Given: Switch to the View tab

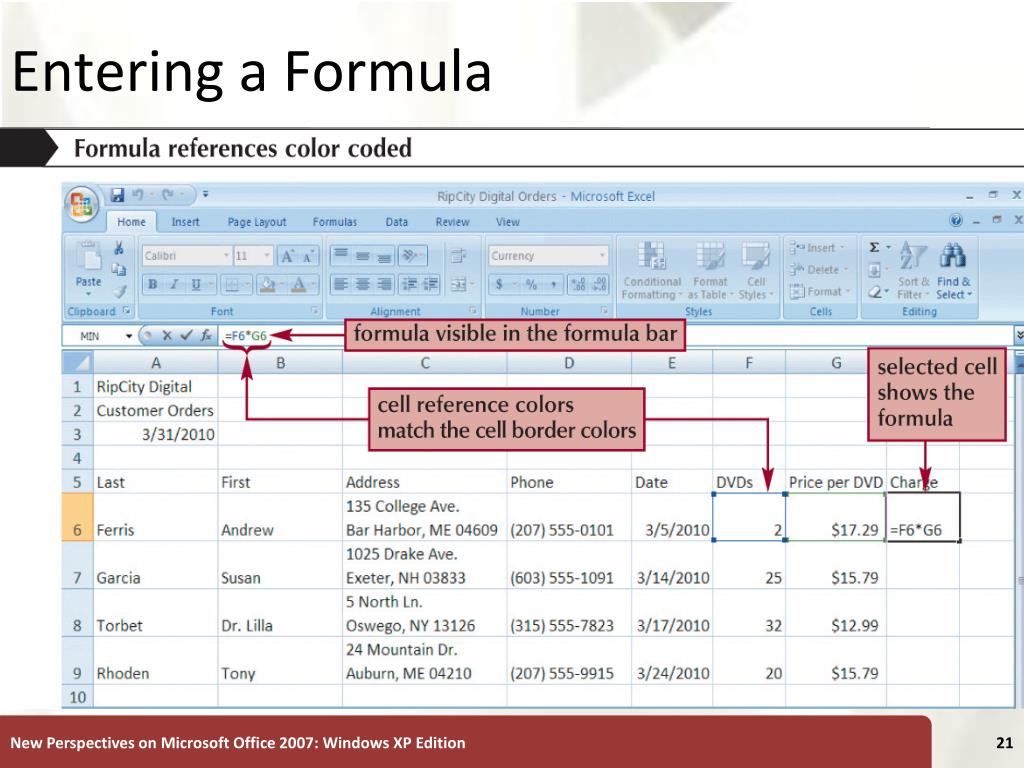Looking at the screenshot, I should click(x=507, y=222).
